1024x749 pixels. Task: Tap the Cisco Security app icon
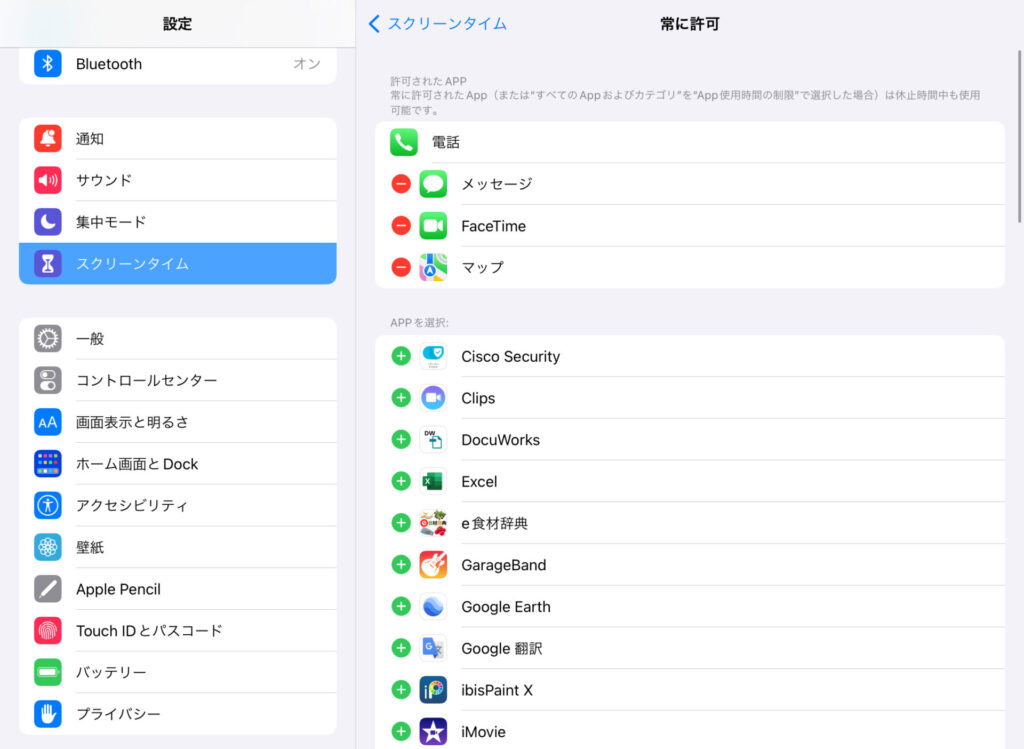click(433, 357)
